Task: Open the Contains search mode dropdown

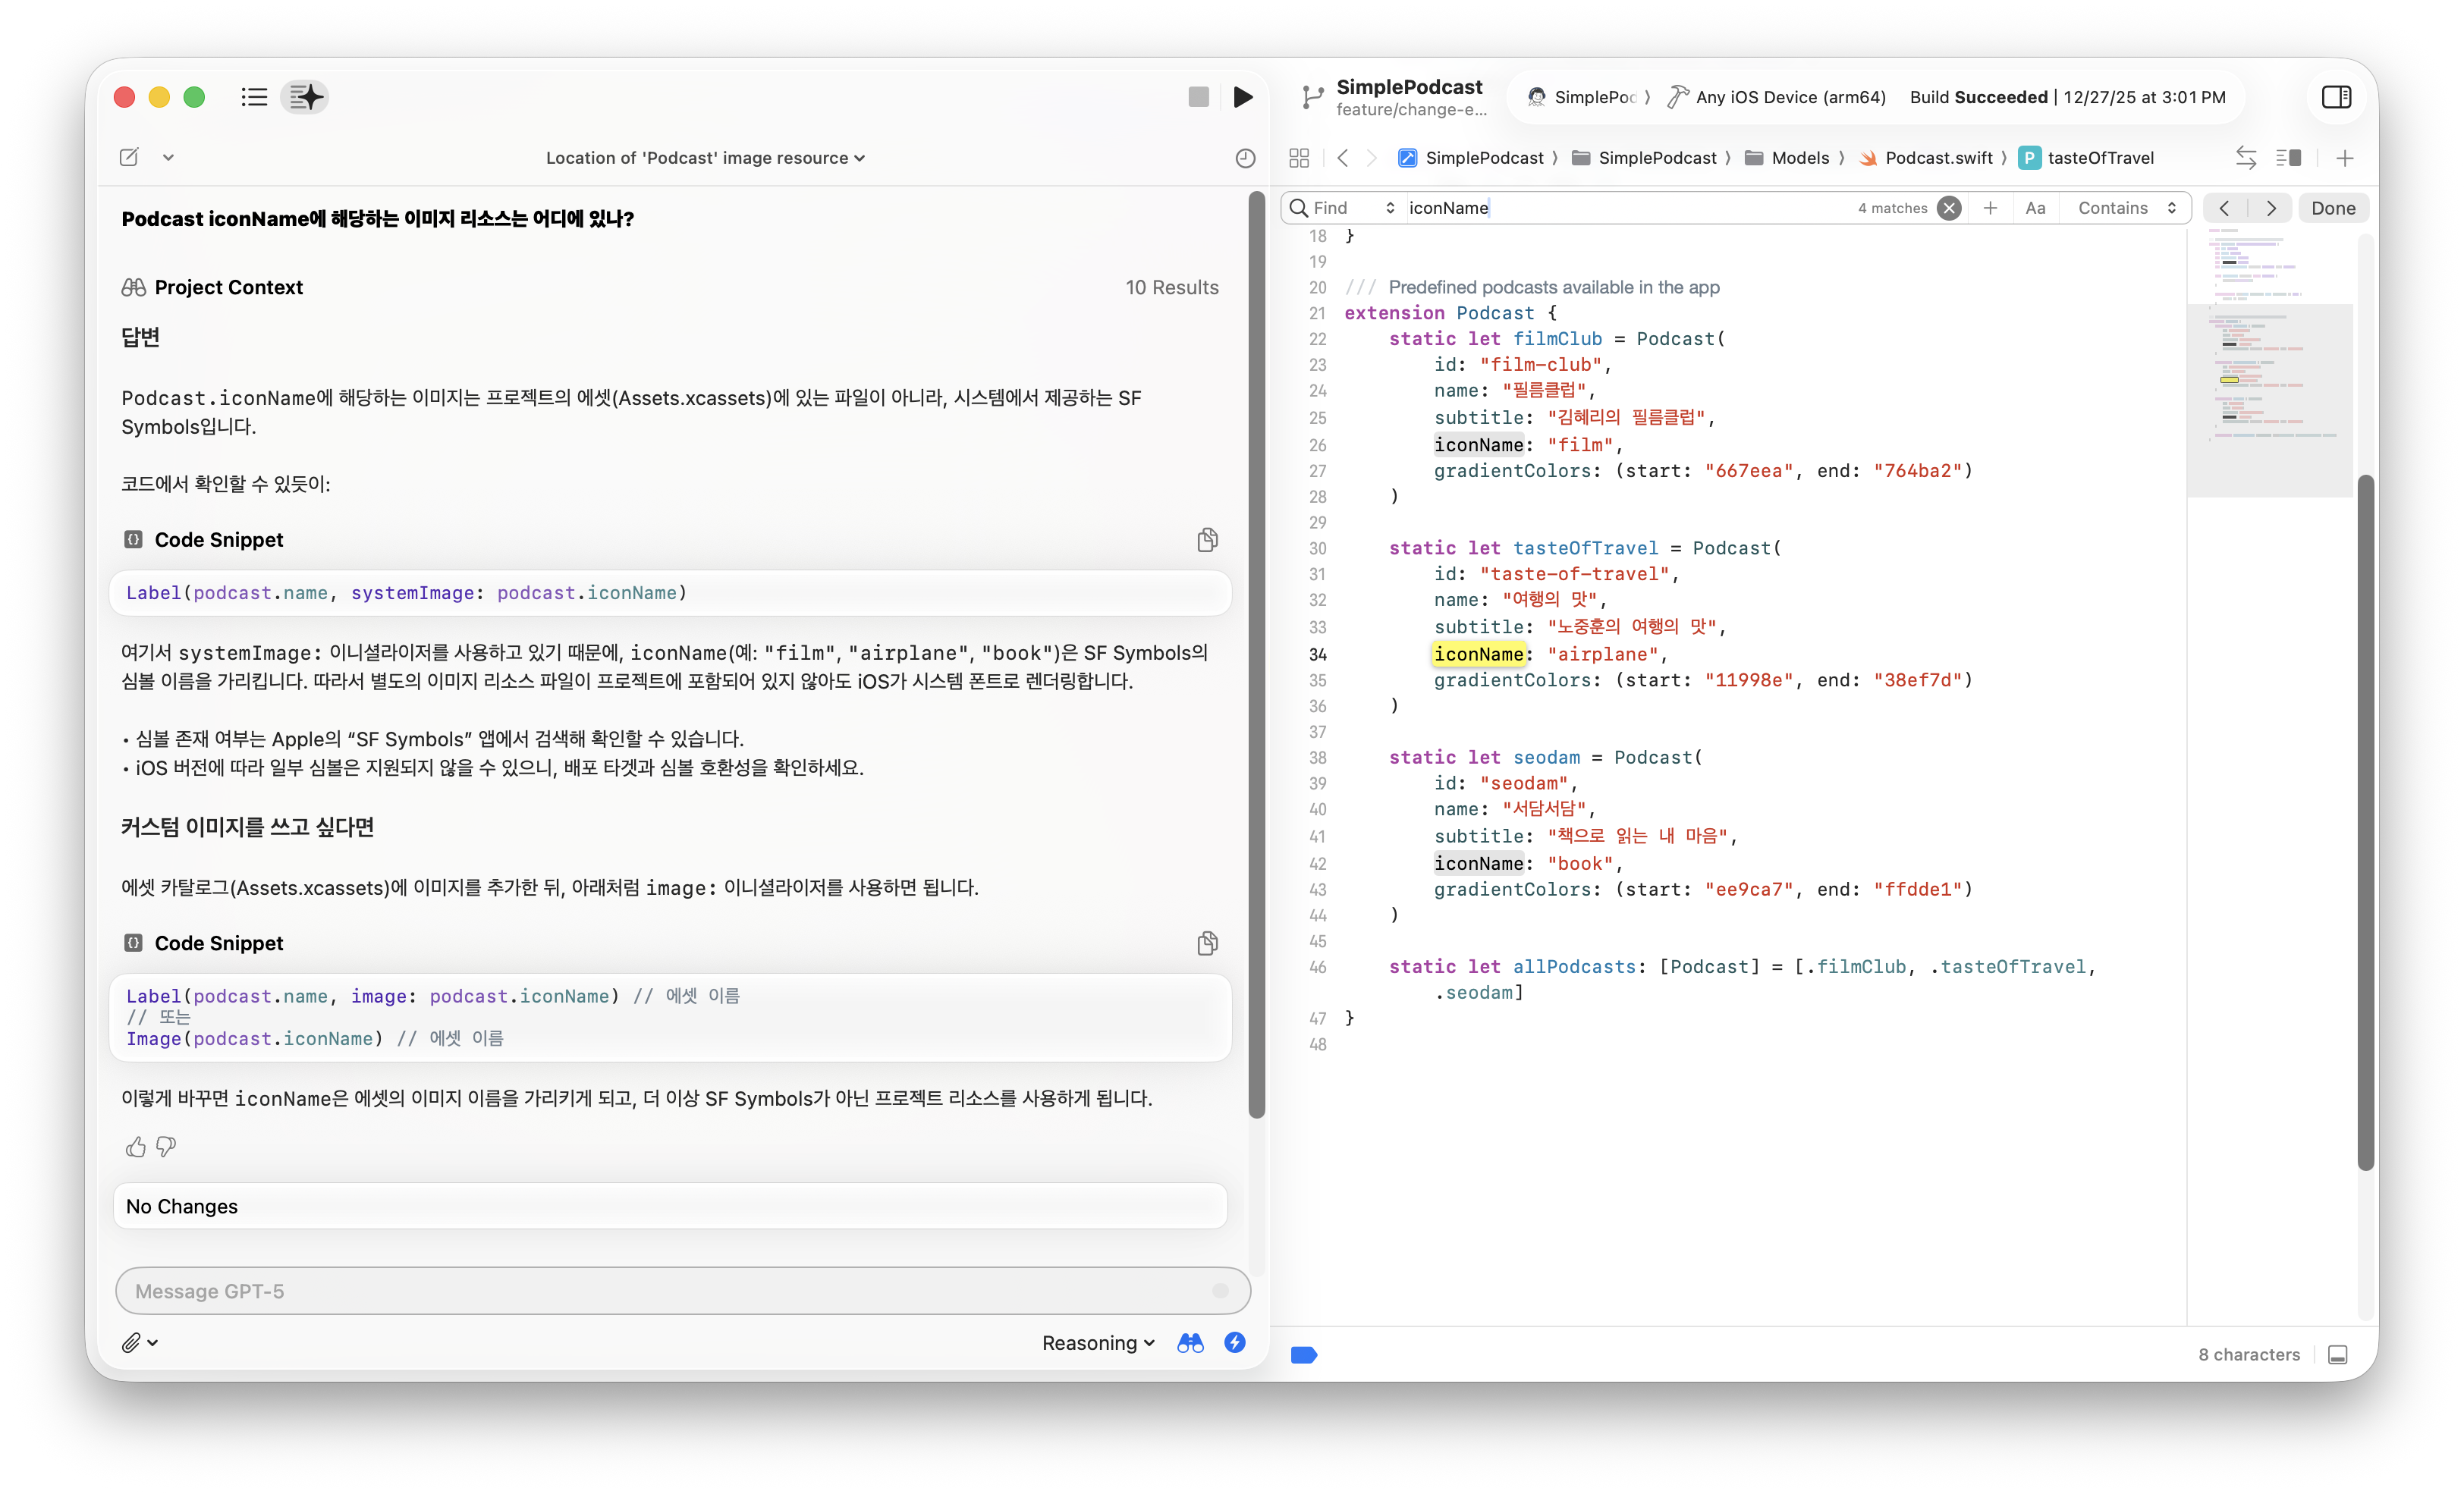Action: [2126, 208]
